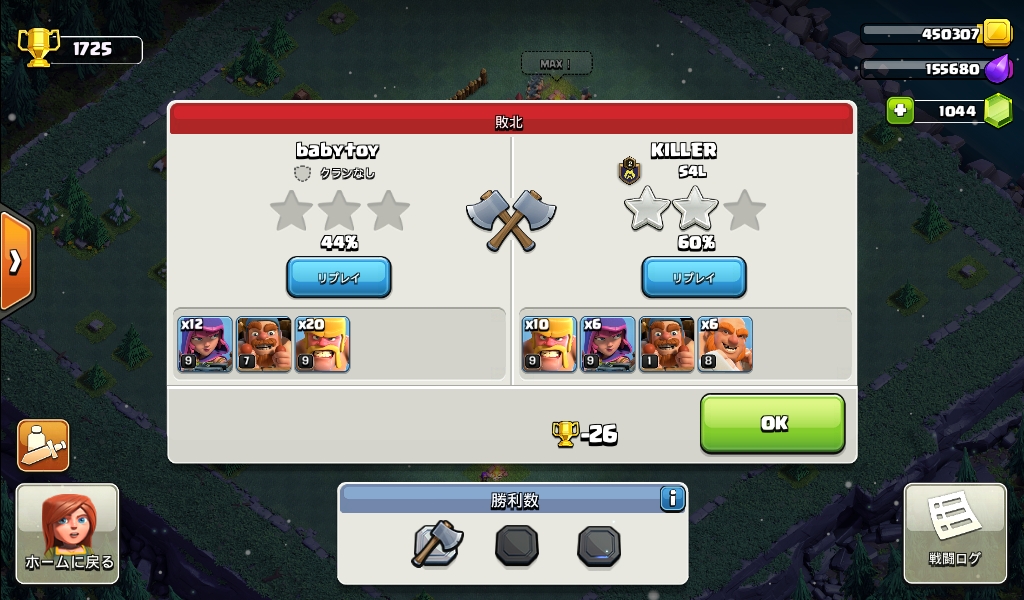Select babytoy's Battle Machine level 7
1024x600 pixels.
[264, 345]
